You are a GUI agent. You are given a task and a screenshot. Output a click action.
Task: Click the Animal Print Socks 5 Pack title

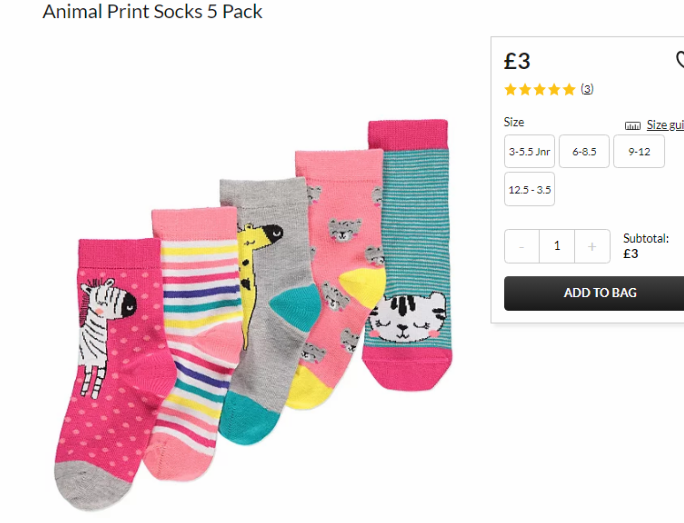click(x=152, y=11)
